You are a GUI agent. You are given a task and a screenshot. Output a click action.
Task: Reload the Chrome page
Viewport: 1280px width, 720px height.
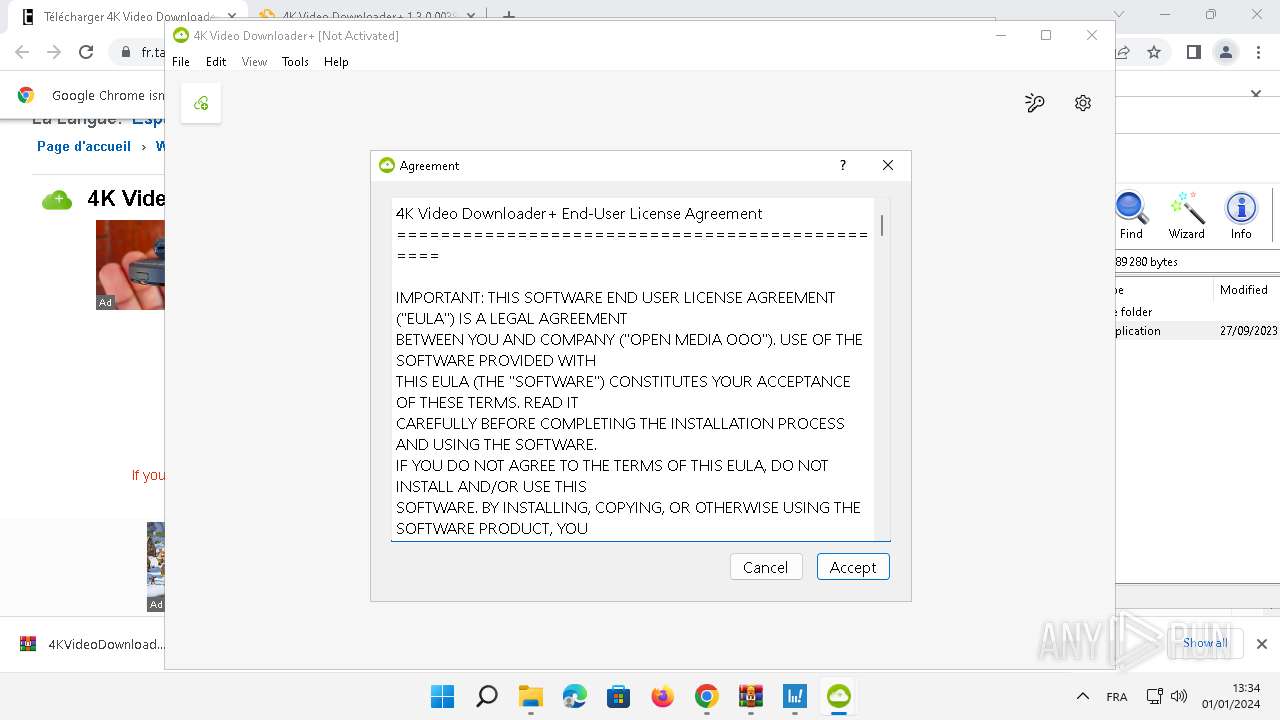(x=86, y=52)
